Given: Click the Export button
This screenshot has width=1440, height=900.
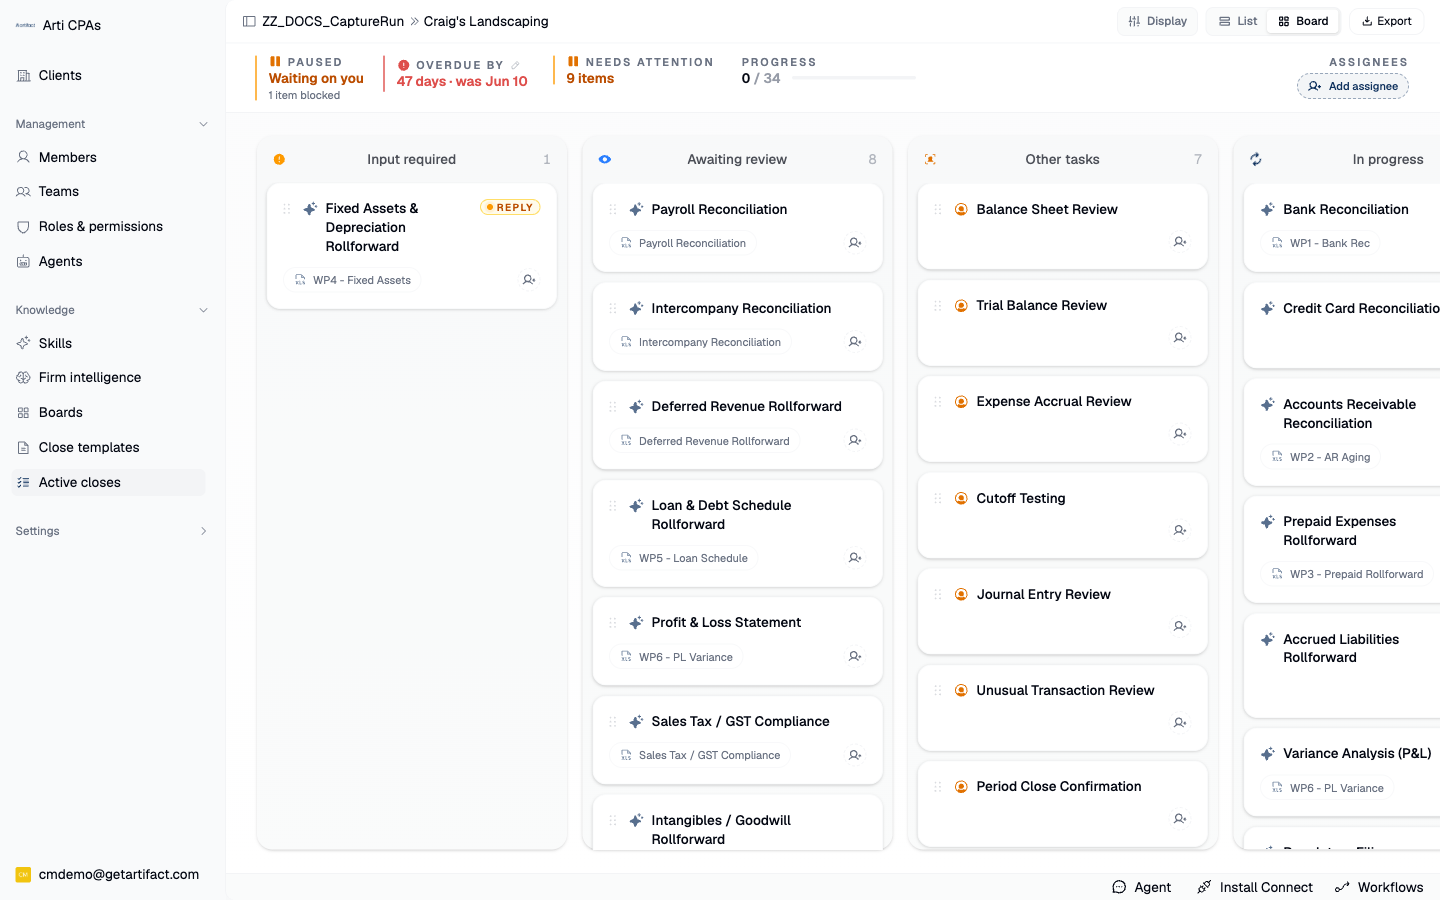Looking at the screenshot, I should [x=1386, y=21].
